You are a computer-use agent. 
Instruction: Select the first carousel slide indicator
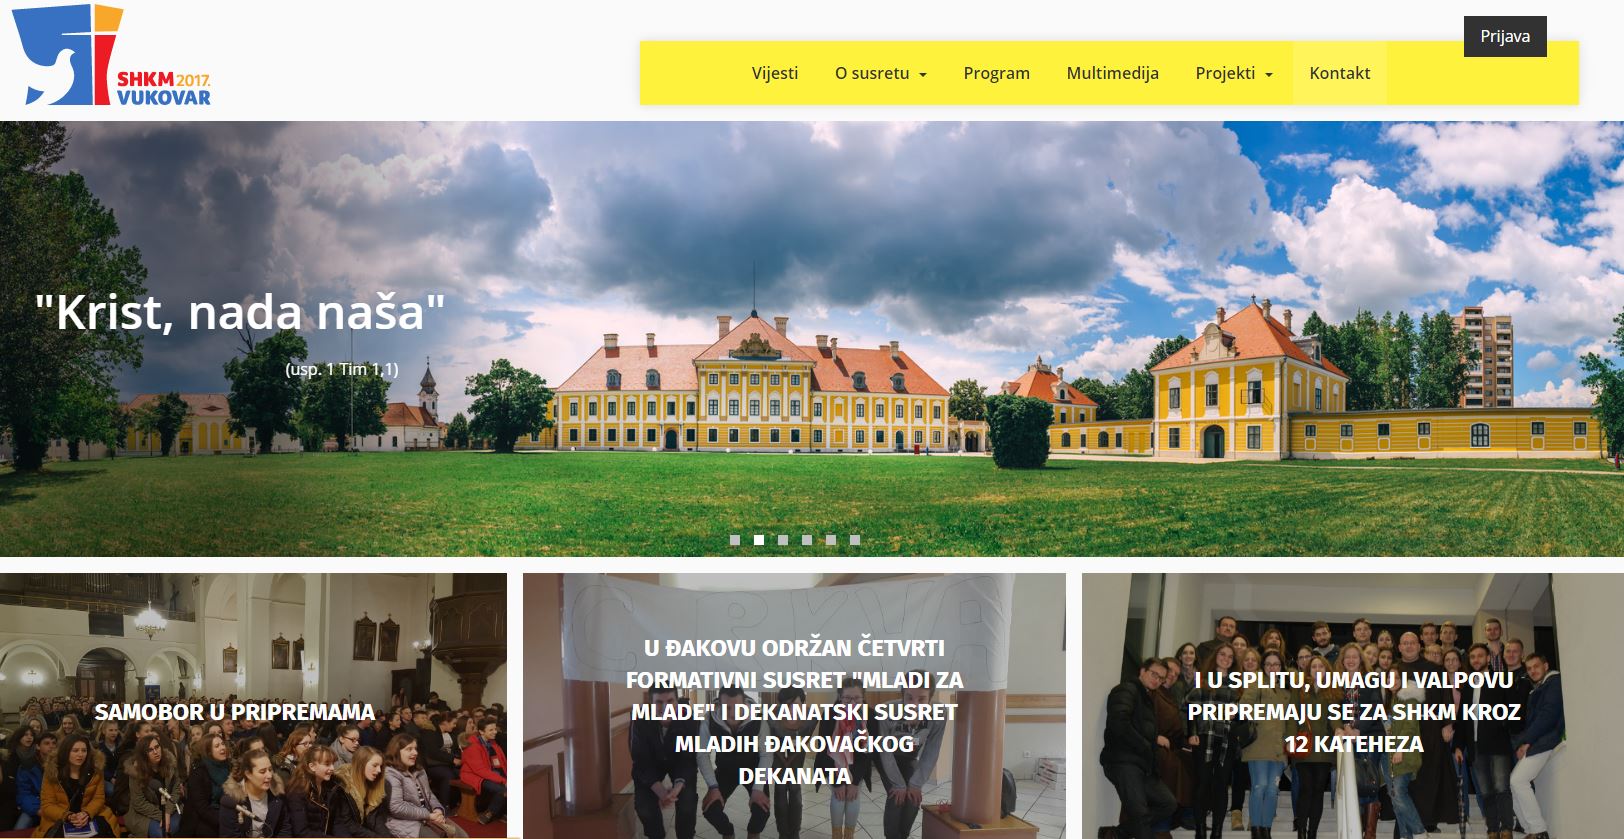tap(735, 540)
